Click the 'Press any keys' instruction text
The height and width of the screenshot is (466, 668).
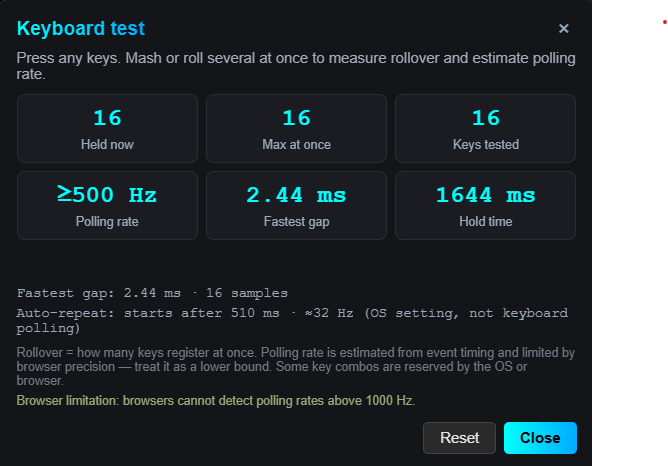tap(296, 66)
